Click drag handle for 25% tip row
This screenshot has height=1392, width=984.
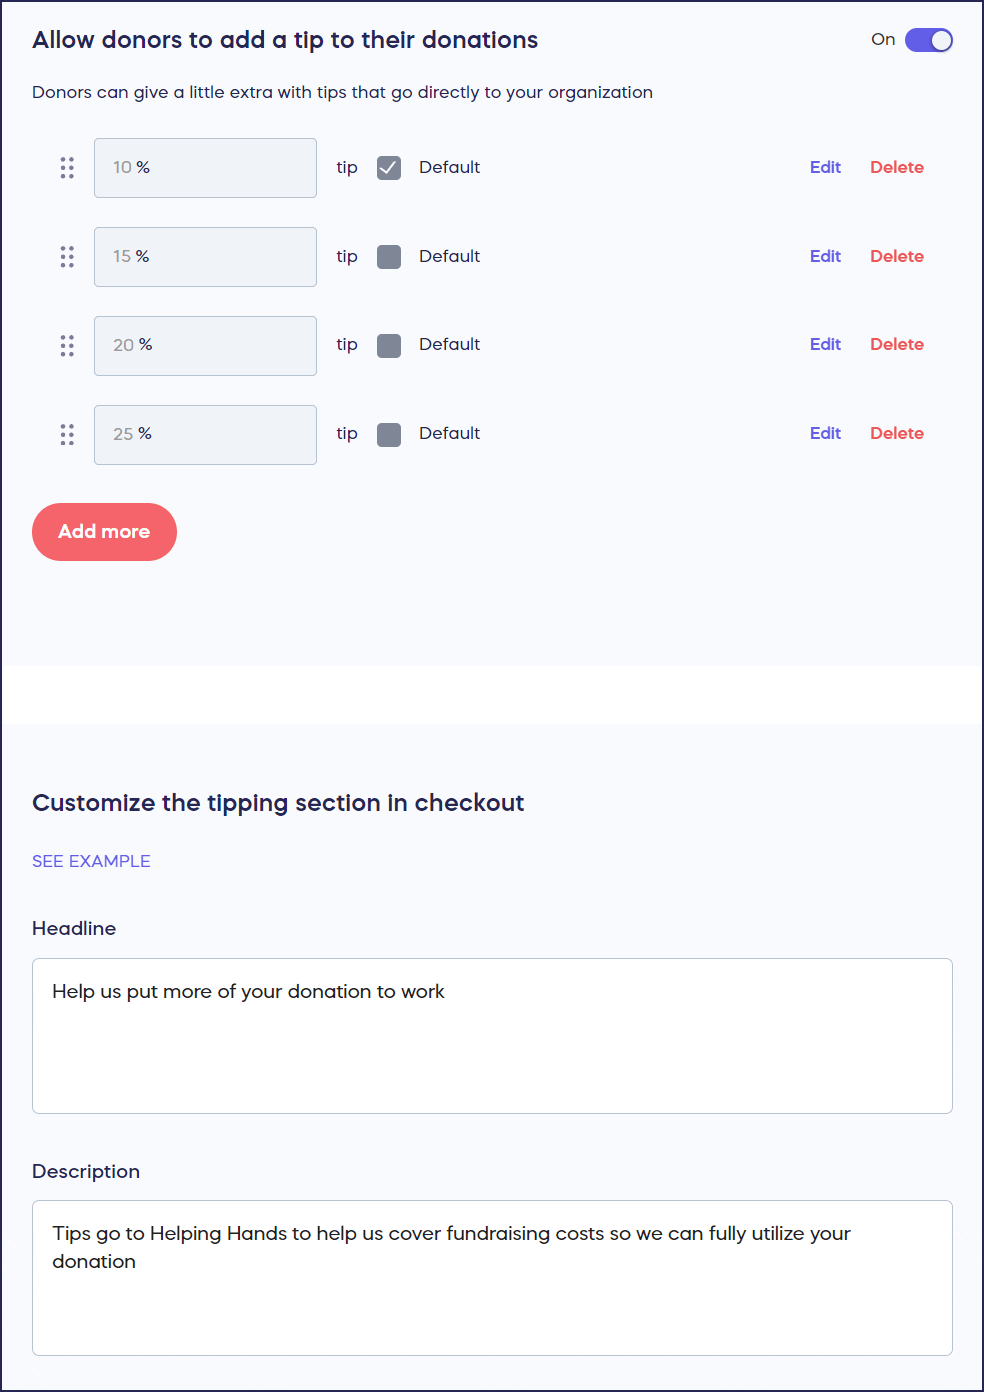(x=67, y=435)
